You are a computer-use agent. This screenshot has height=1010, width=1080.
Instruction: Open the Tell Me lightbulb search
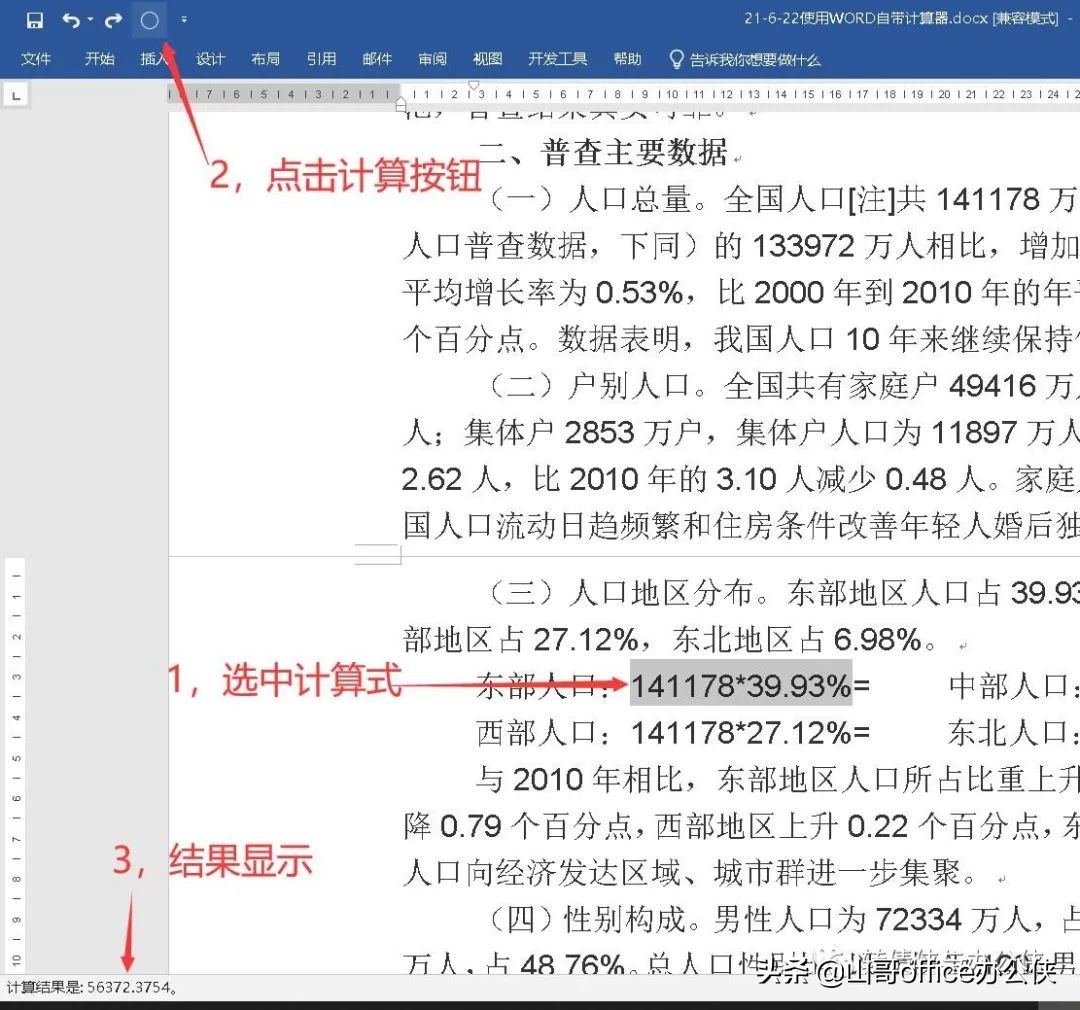pyautogui.click(x=676, y=59)
